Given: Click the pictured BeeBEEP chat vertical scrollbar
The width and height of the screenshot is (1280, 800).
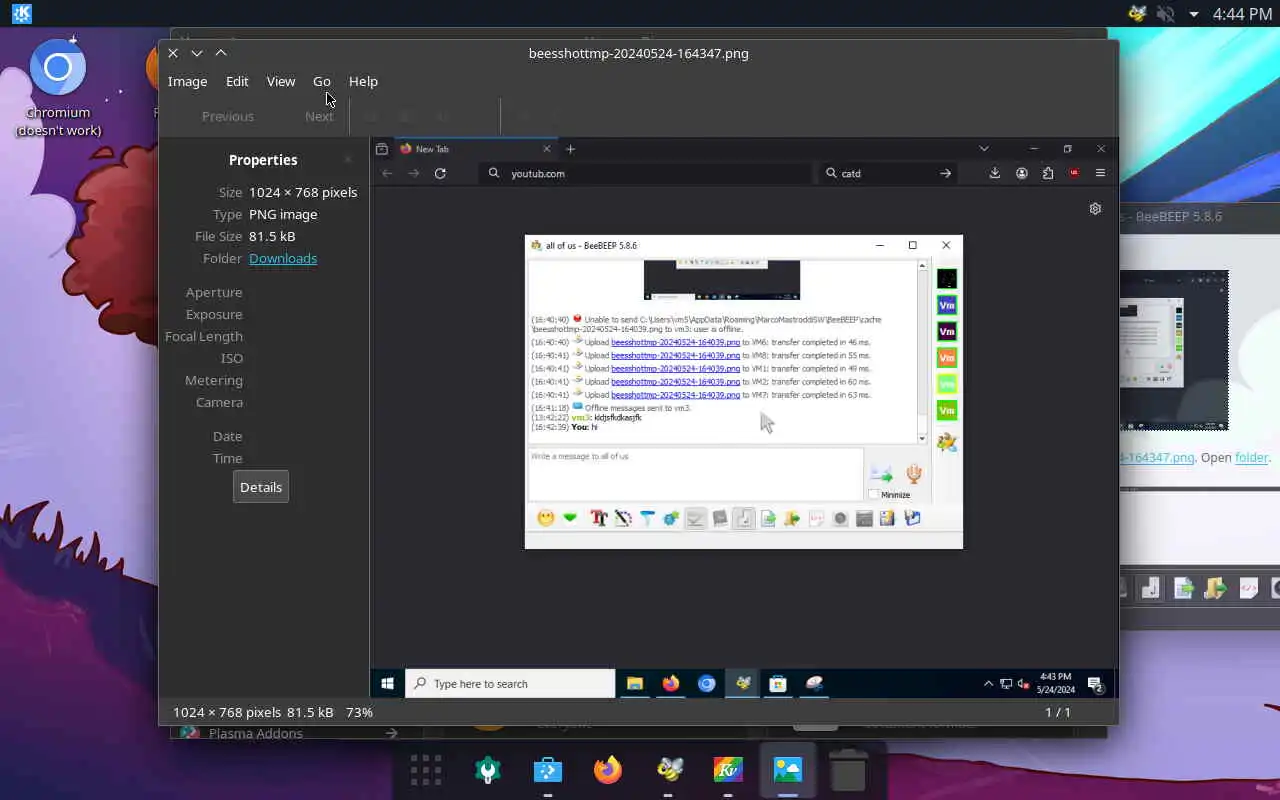Looking at the screenshot, I should (922, 351).
